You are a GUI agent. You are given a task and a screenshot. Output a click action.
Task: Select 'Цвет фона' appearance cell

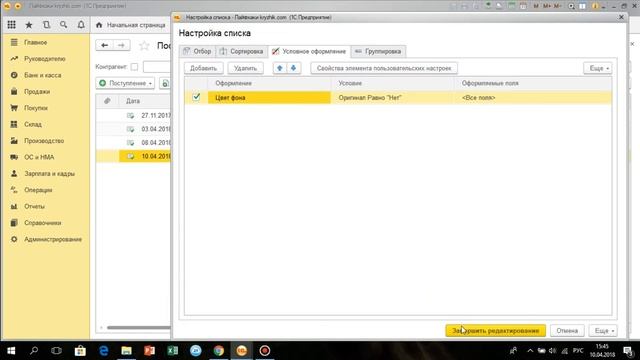coord(269,98)
